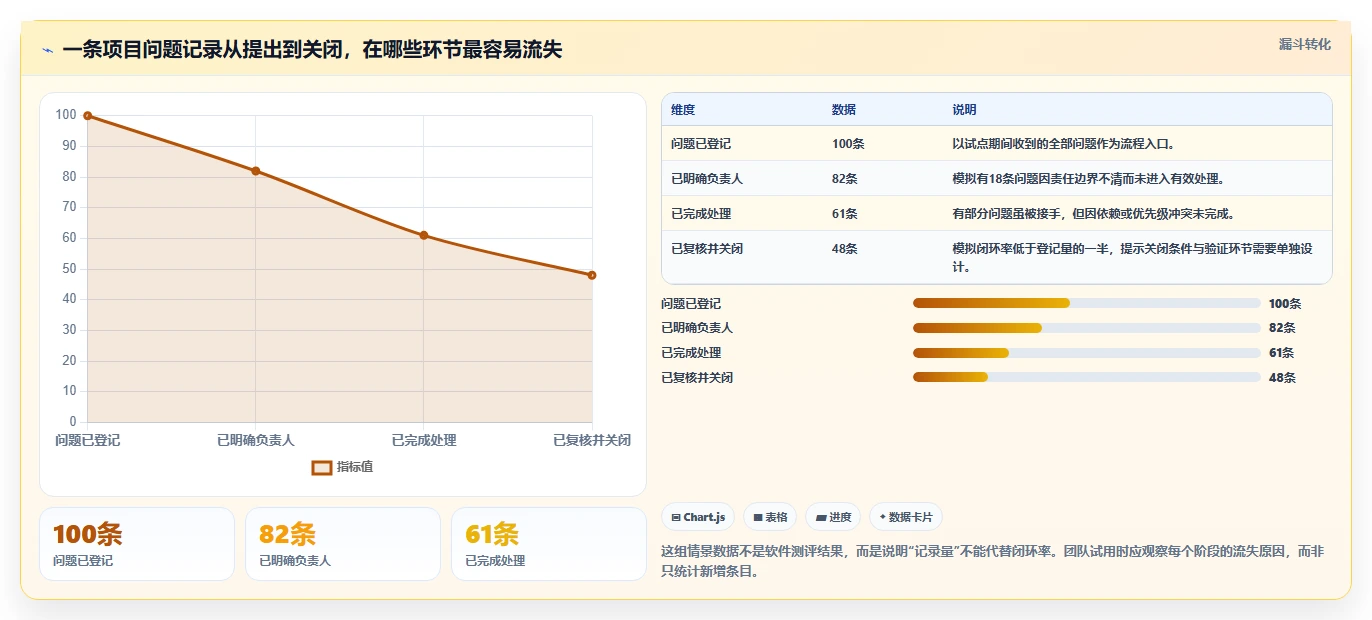This screenshot has width=1372, height=620.
Task: Click the 数据 column header
Action: point(844,110)
